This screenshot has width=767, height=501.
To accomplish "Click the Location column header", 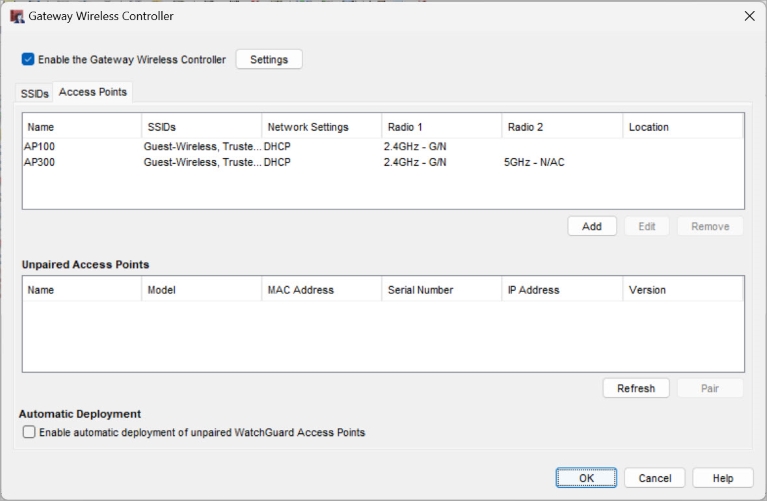I will [x=683, y=127].
